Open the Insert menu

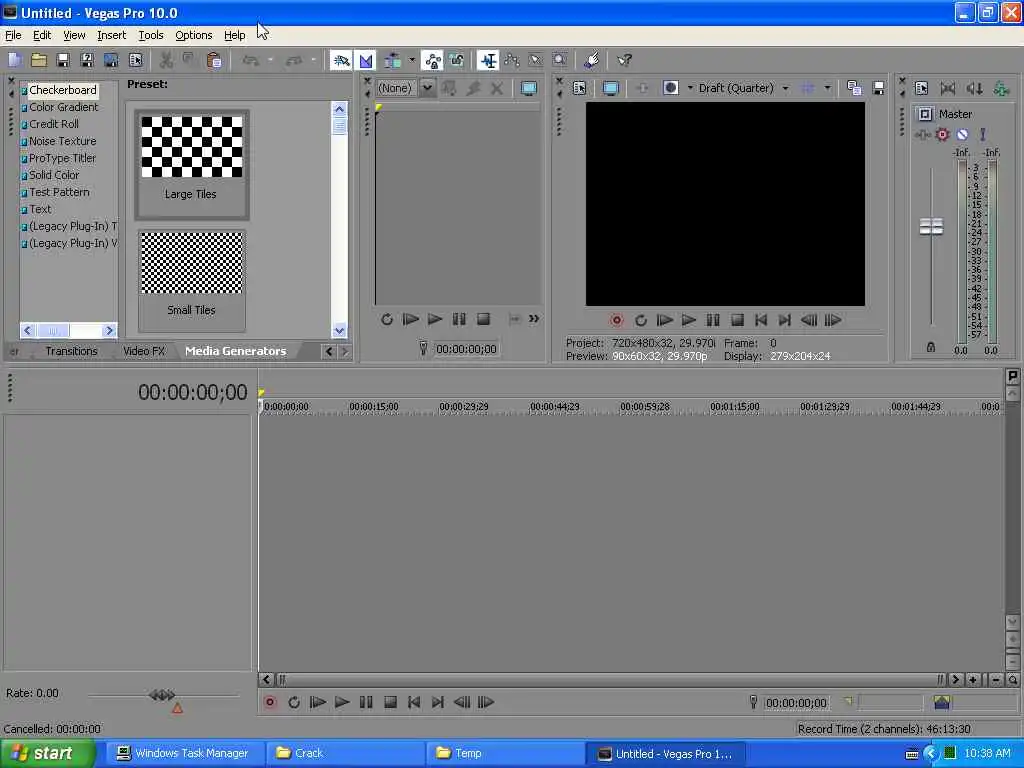click(112, 35)
